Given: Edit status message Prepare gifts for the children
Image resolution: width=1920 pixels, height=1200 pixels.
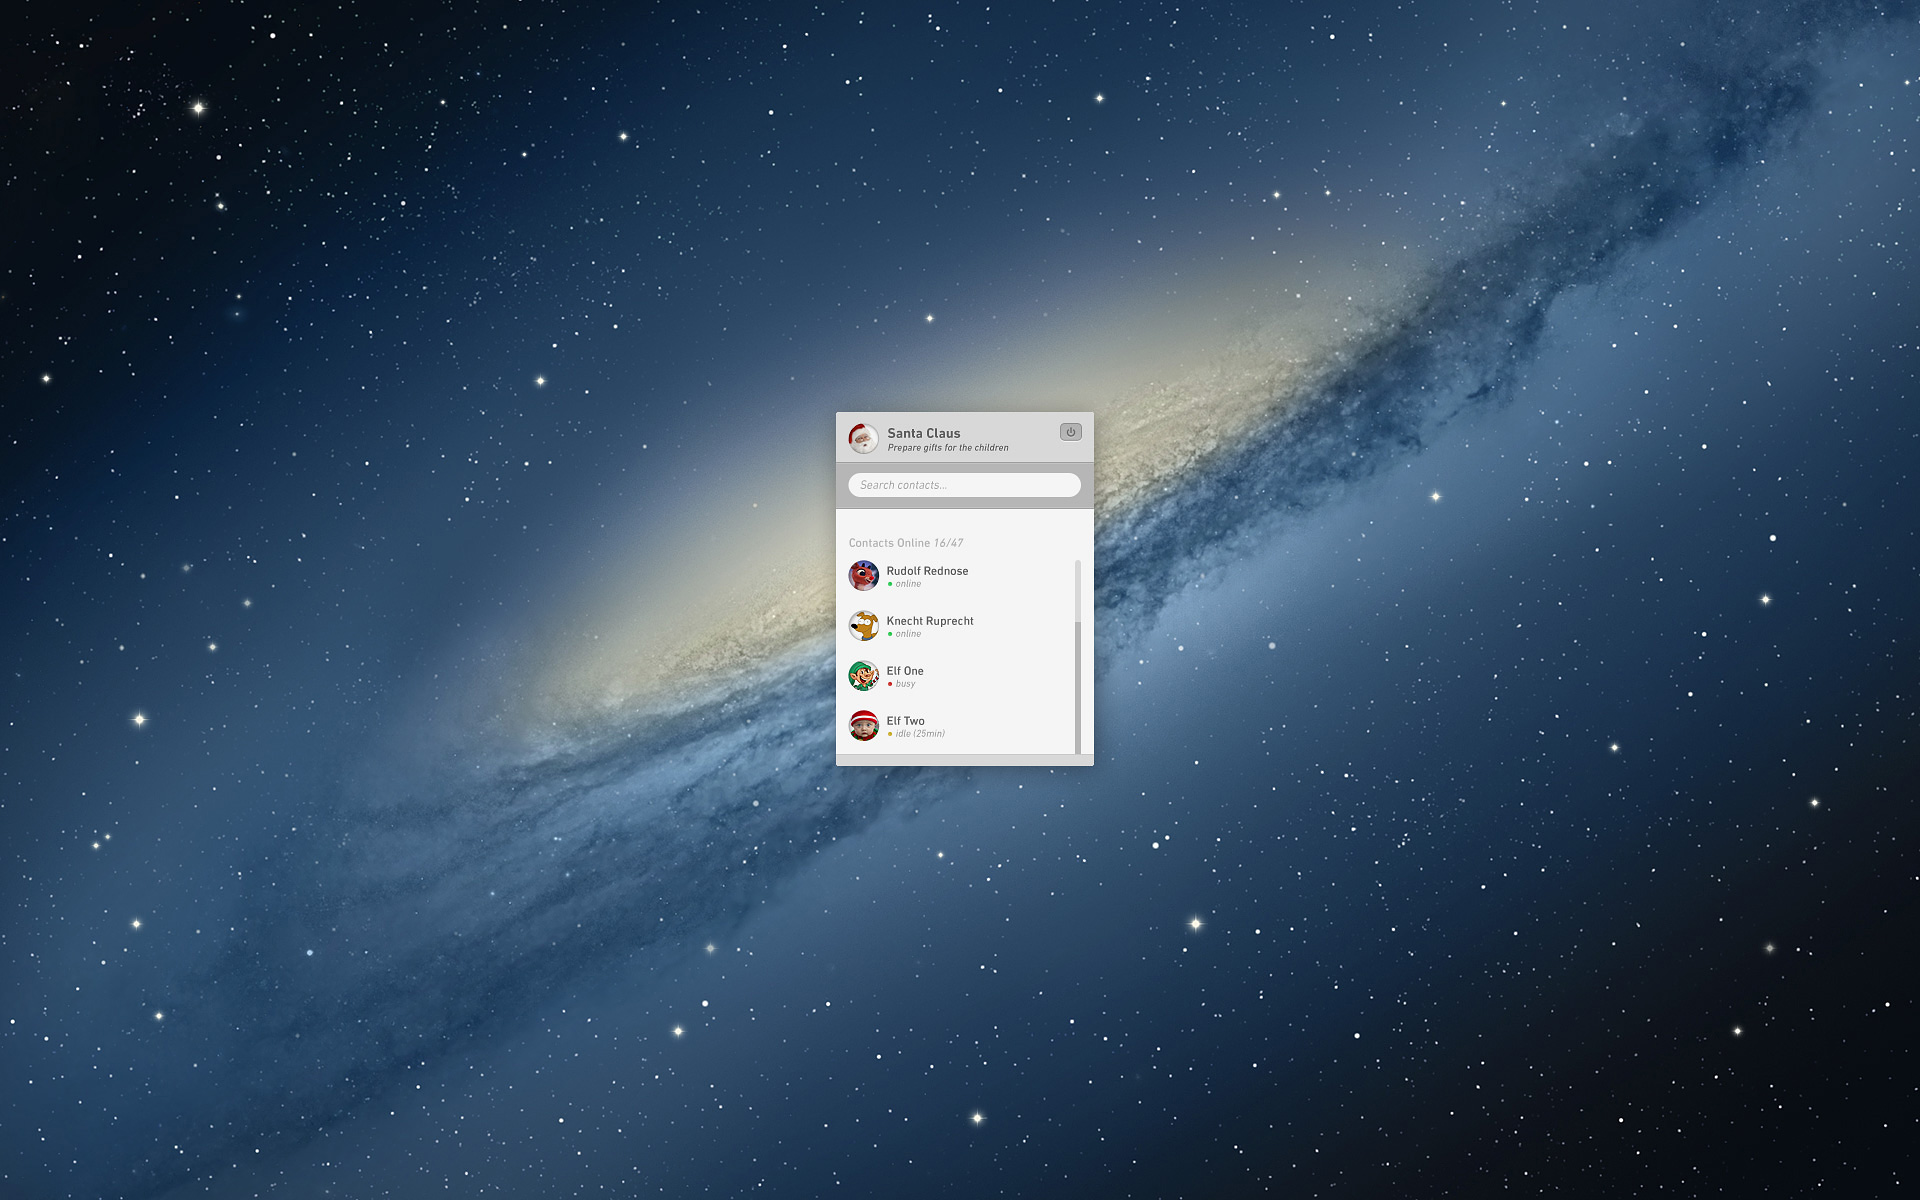Looking at the screenshot, I should (948, 448).
